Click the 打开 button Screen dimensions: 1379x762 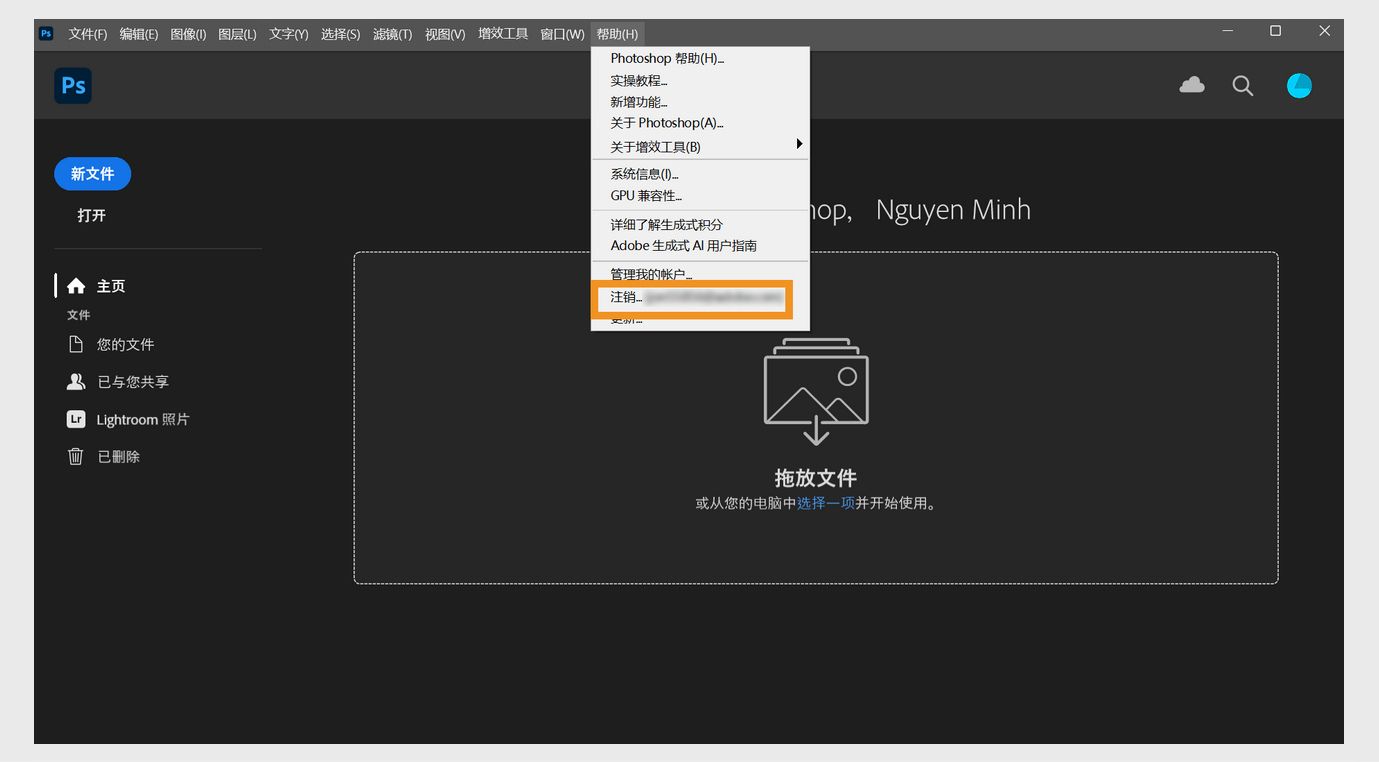pyautogui.click(x=92, y=215)
